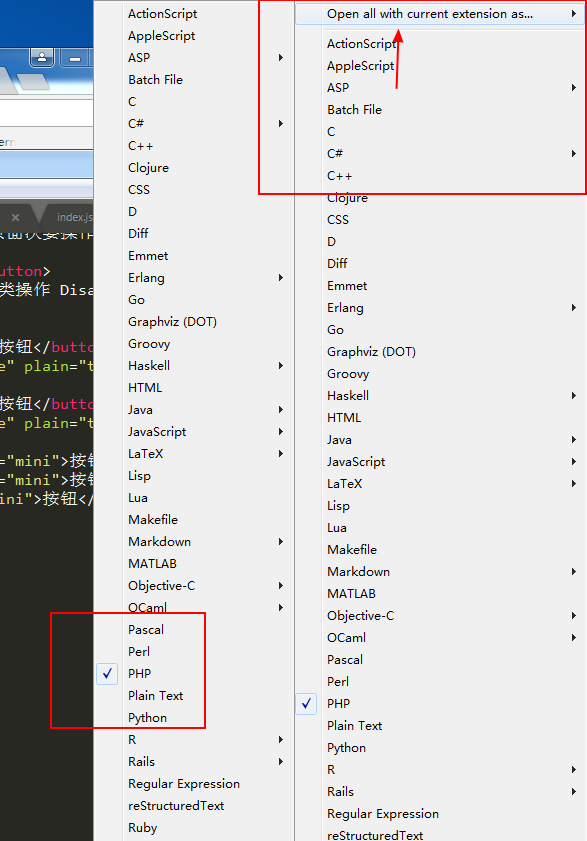
Task: Expand Erlang arrow in the left syntax menu
Action: click(x=281, y=277)
